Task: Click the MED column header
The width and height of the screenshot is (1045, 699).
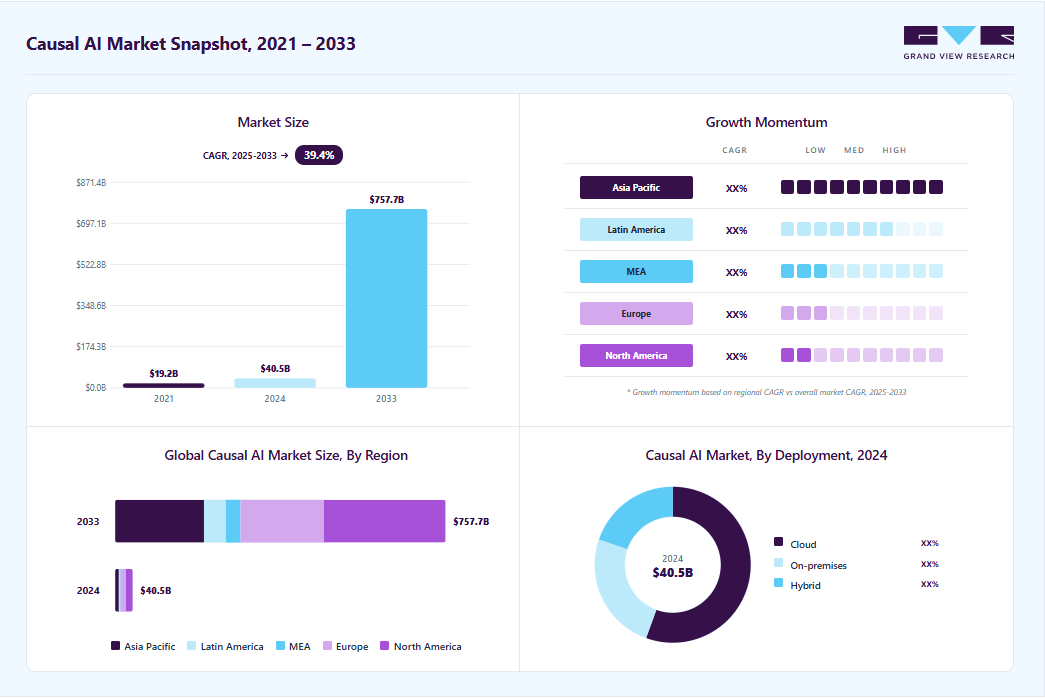Action: pos(854,151)
